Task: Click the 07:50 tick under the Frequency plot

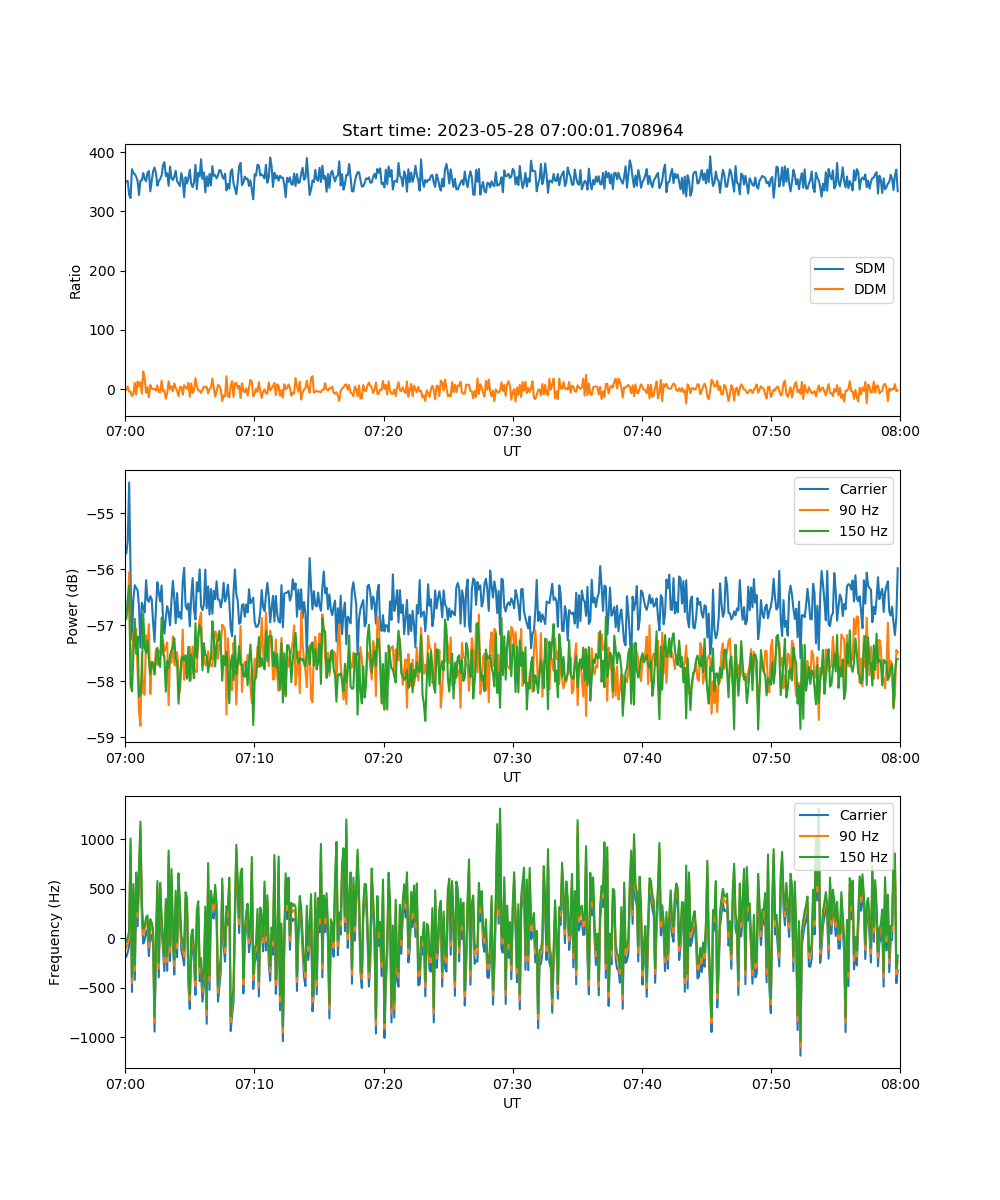Action: (771, 1083)
